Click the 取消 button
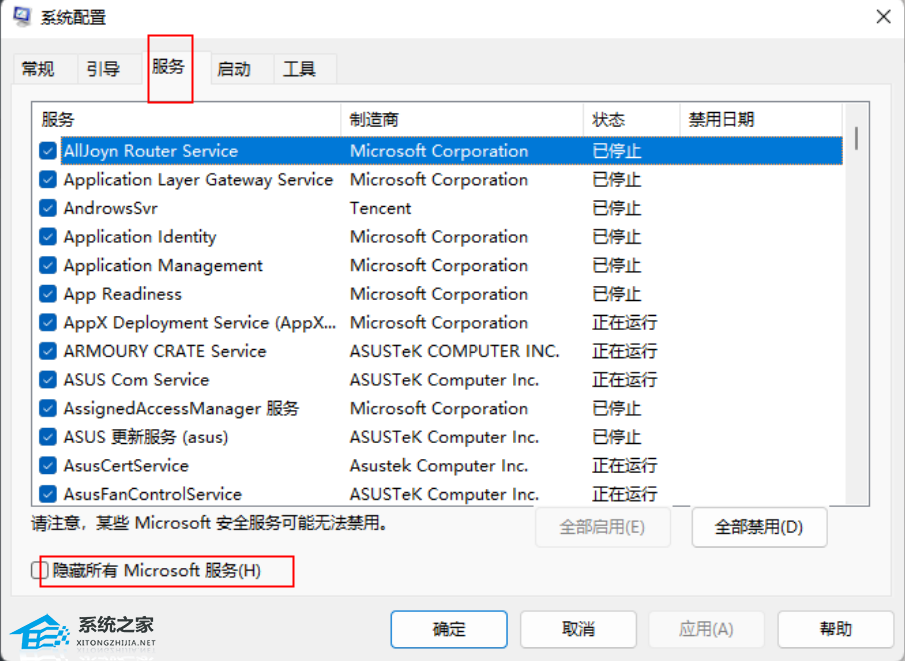The height and width of the screenshot is (661, 905). [578, 629]
